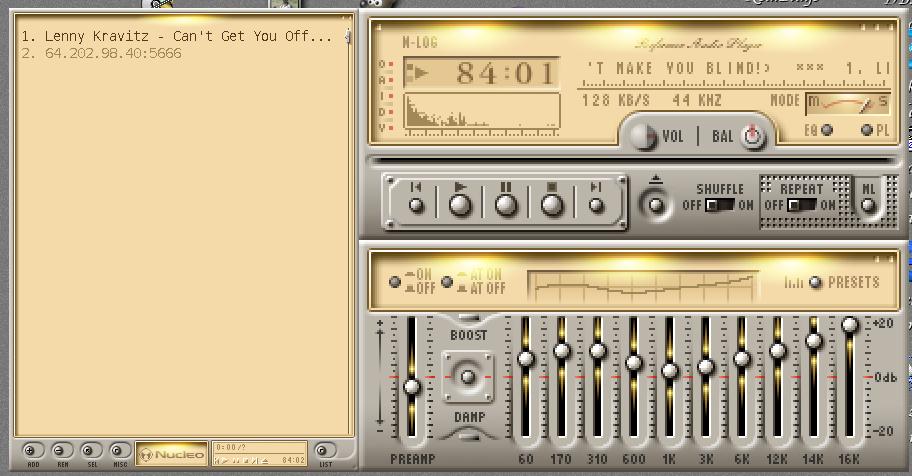Screen dimensions: 912x476
Task: Toggle the EQ window button
Action: 826,130
